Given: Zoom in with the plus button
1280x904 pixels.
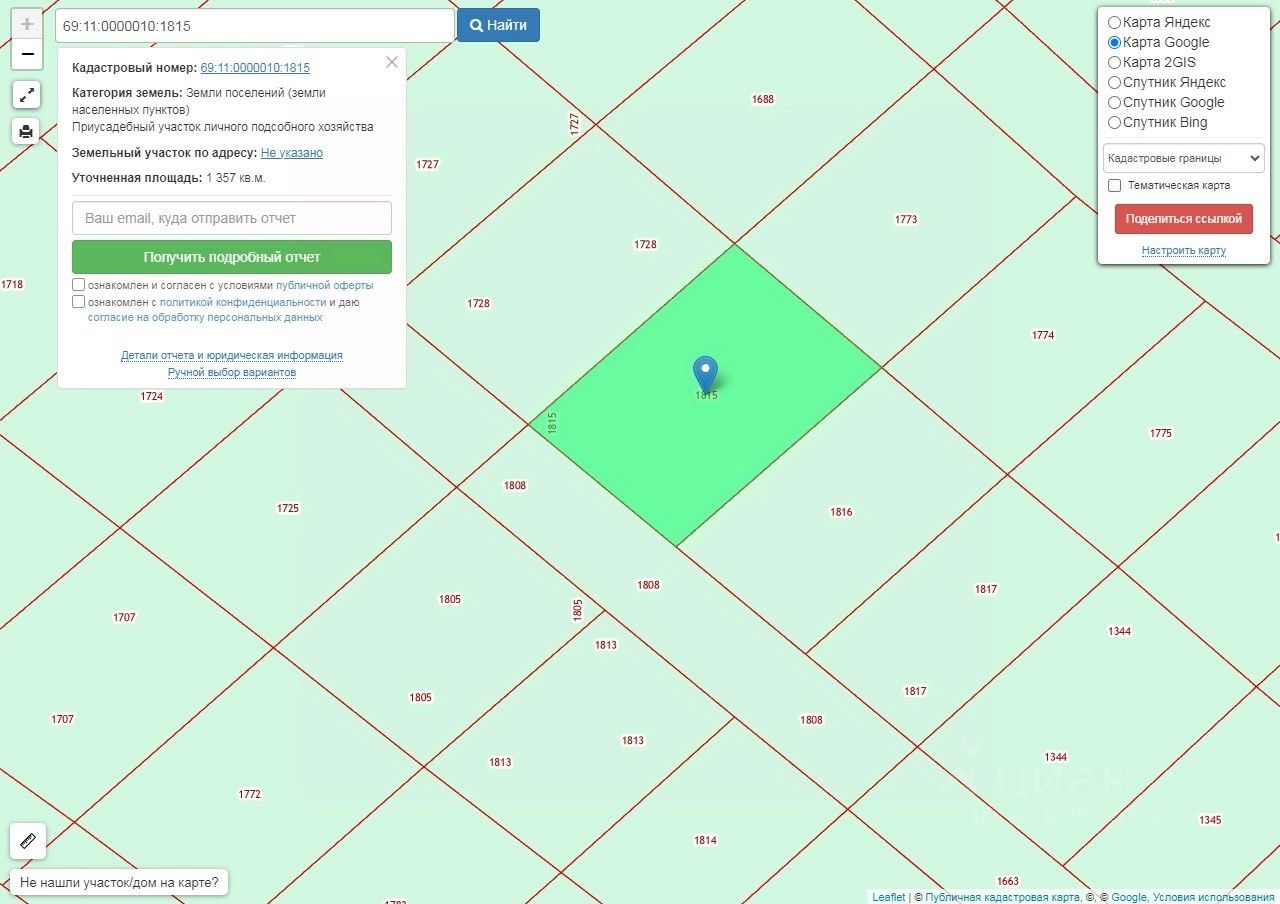Looking at the screenshot, I should click(x=27, y=24).
